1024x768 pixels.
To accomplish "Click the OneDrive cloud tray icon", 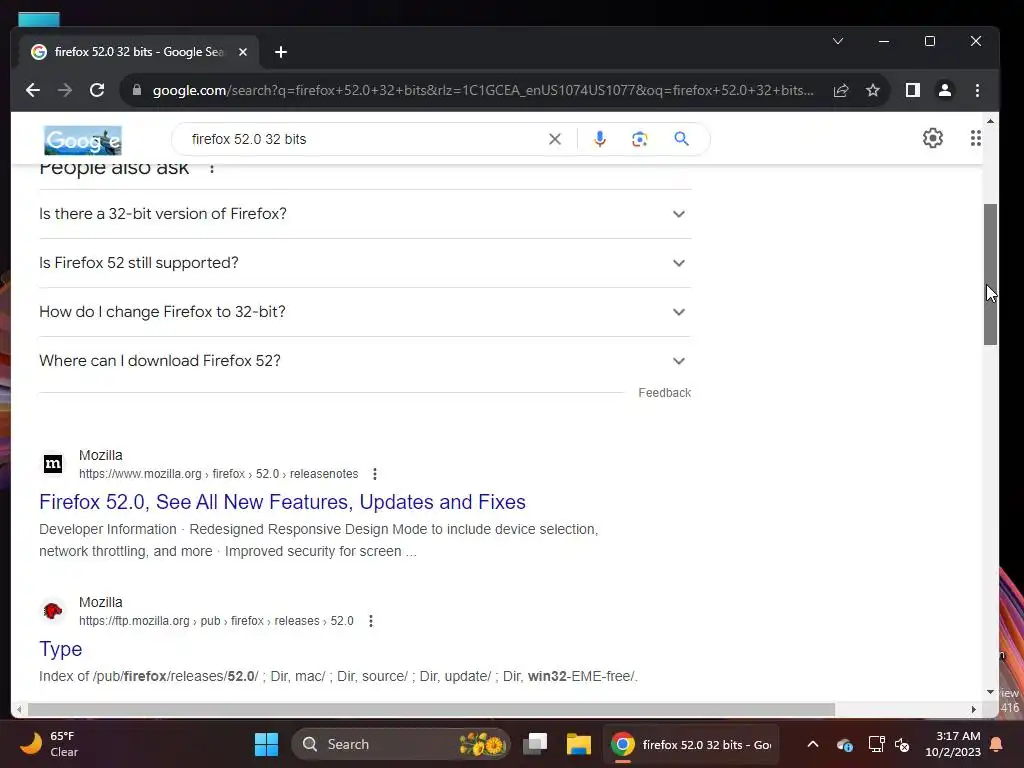I will pos(844,744).
